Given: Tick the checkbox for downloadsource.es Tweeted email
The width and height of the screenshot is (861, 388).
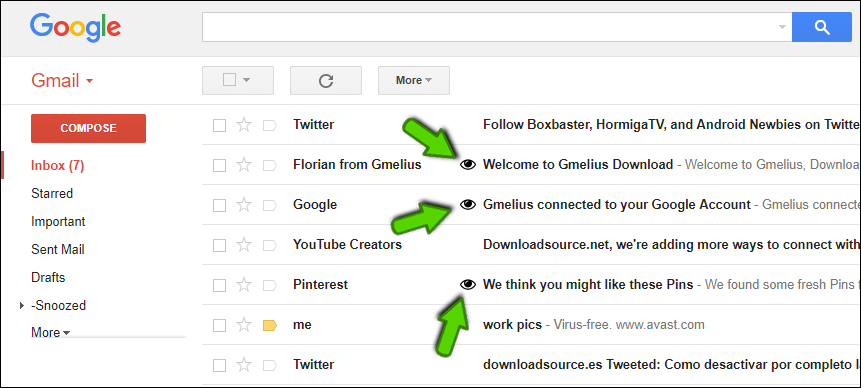Looking at the screenshot, I should [x=219, y=365].
